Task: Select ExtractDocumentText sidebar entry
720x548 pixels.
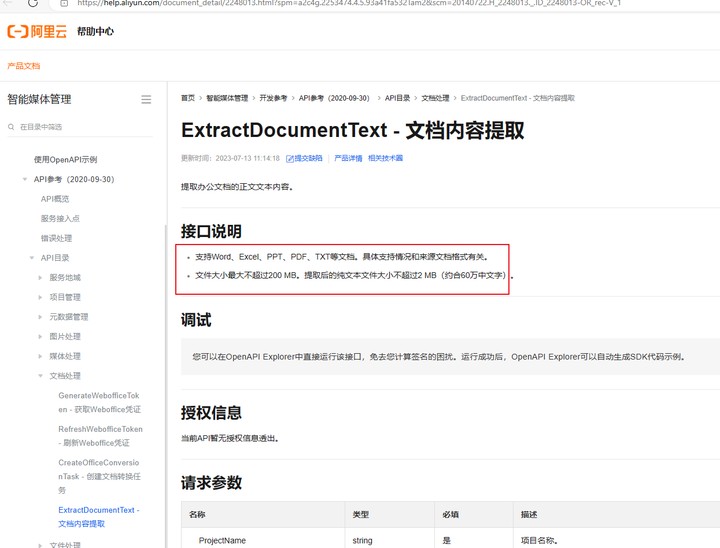Action: 99,517
